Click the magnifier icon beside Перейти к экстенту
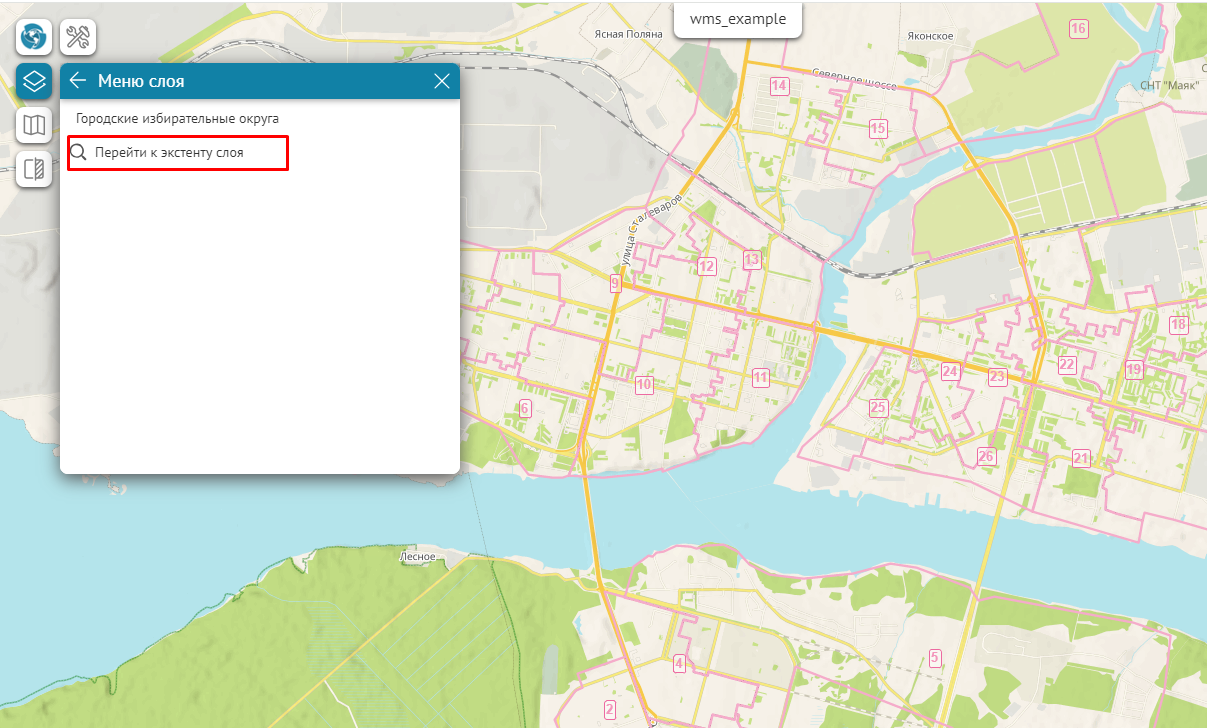 point(78,153)
